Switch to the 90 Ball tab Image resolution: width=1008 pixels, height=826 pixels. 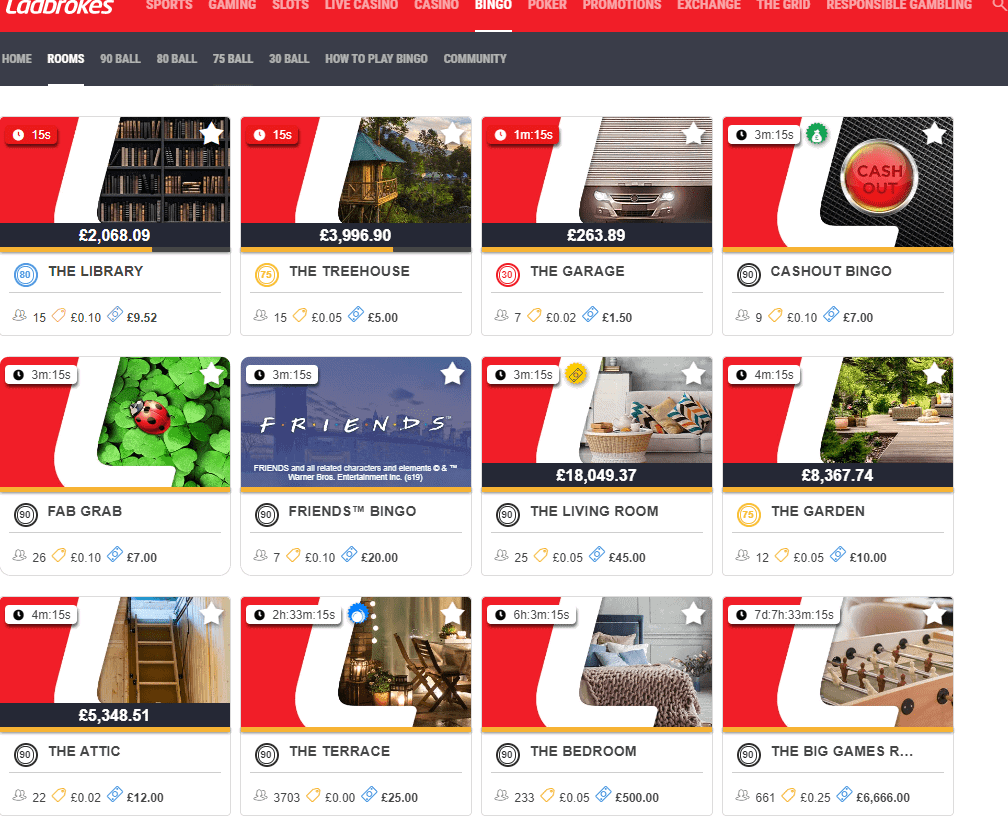[x=120, y=58]
